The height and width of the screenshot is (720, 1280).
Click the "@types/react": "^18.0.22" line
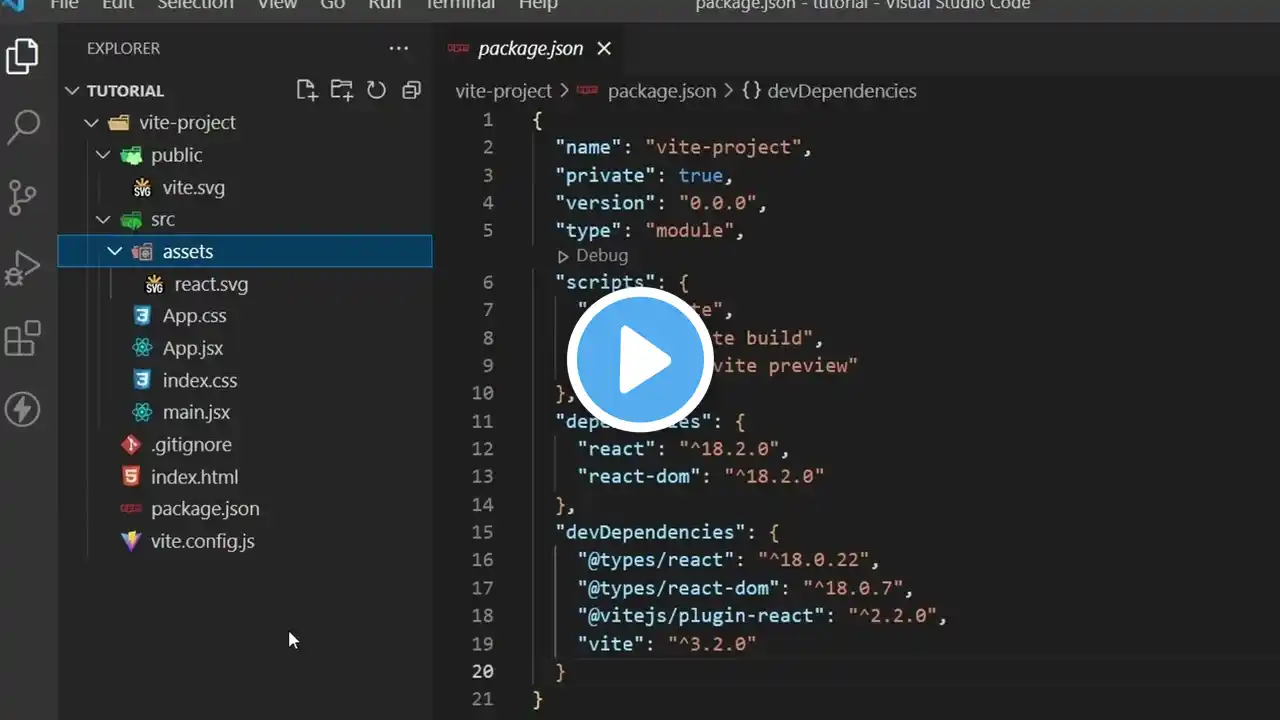pos(729,560)
